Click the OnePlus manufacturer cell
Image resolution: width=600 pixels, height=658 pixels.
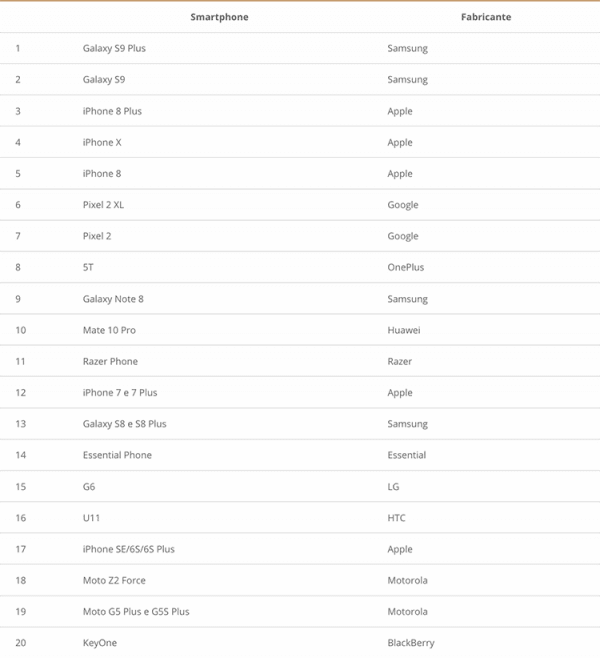click(406, 267)
